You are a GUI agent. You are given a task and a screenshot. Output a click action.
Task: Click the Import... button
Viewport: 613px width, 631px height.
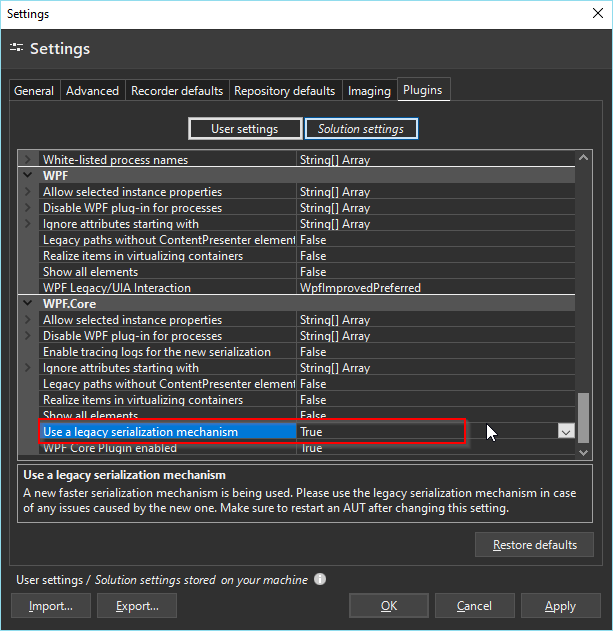51,606
